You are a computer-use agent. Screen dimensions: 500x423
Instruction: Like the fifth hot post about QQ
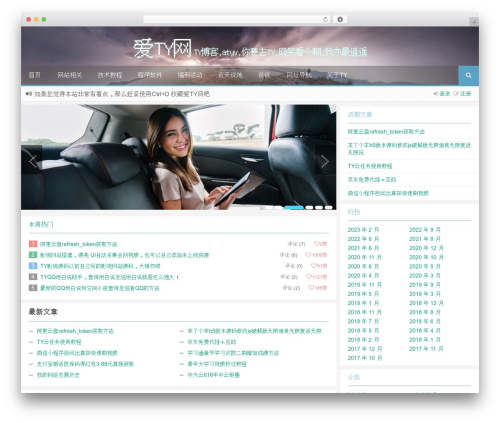point(317,288)
